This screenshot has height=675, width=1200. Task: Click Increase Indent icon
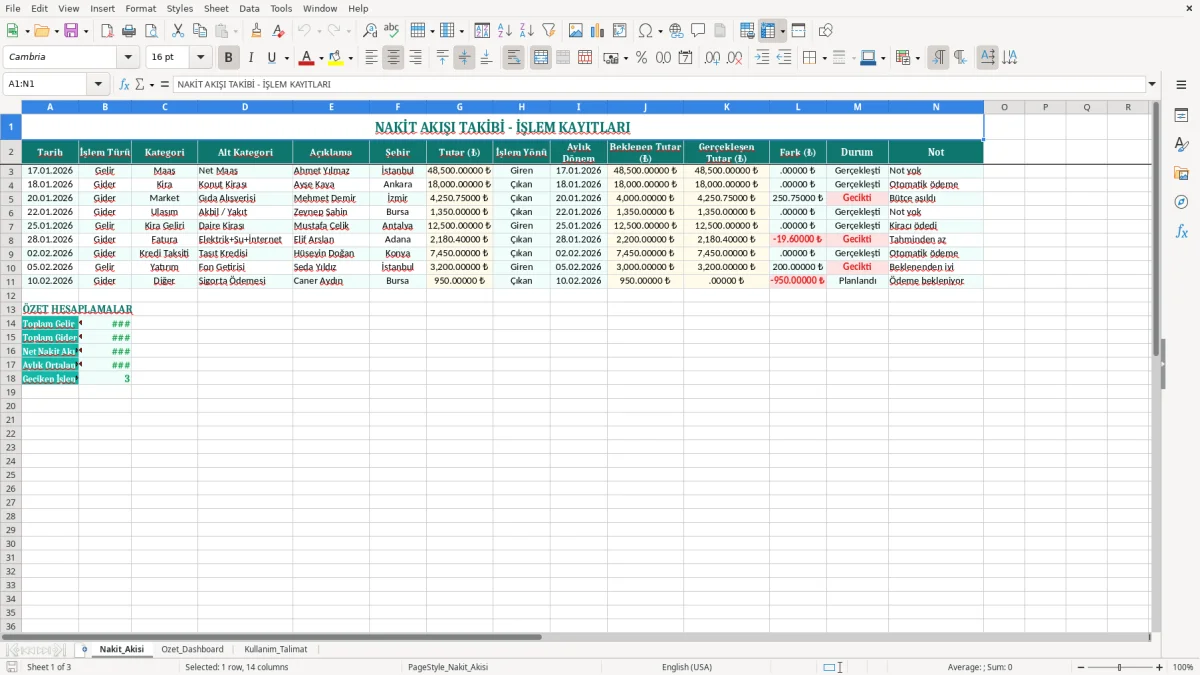point(762,58)
